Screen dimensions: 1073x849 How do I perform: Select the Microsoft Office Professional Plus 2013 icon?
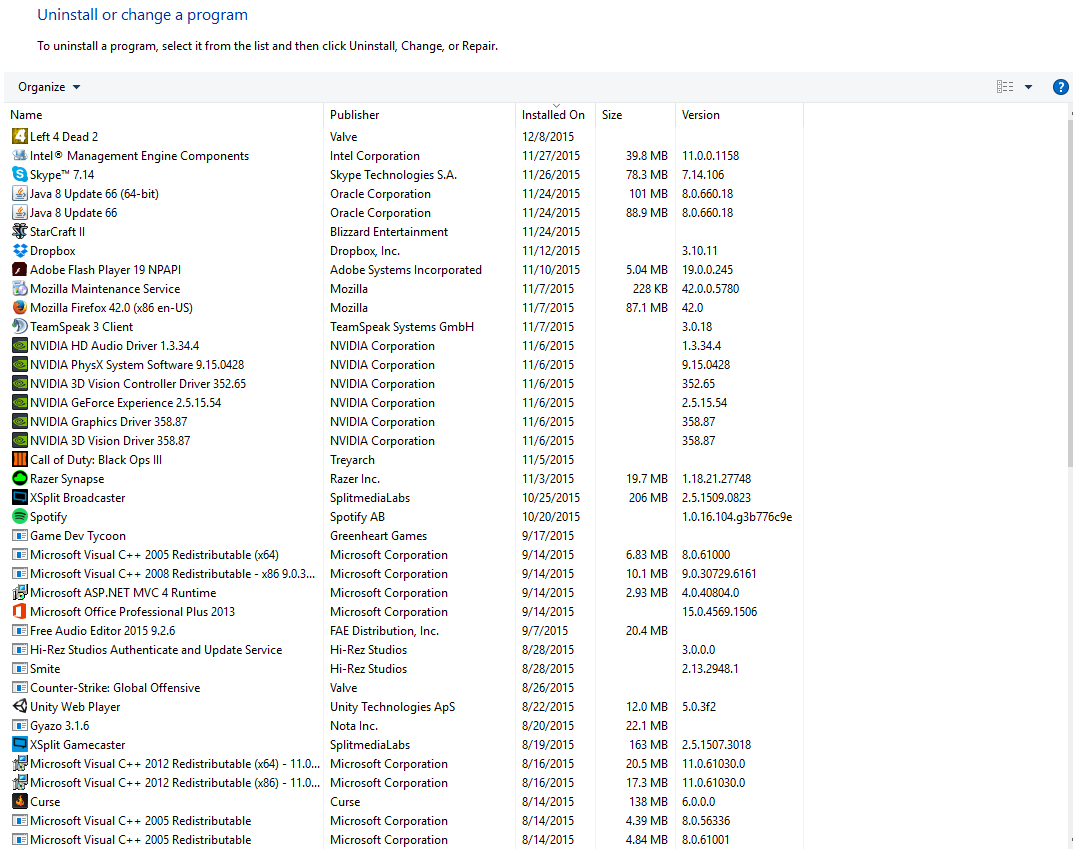point(20,612)
